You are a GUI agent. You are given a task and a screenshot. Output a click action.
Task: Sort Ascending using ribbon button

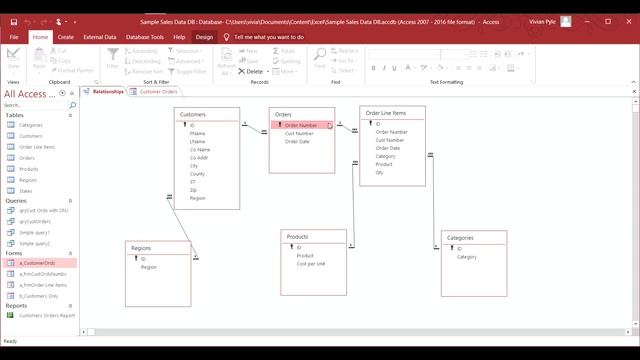tap(141, 51)
